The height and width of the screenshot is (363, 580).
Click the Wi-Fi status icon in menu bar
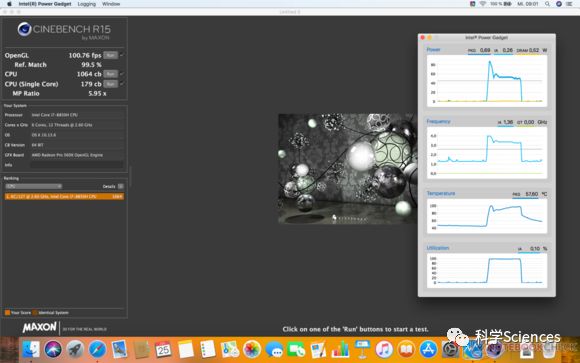(483, 4)
